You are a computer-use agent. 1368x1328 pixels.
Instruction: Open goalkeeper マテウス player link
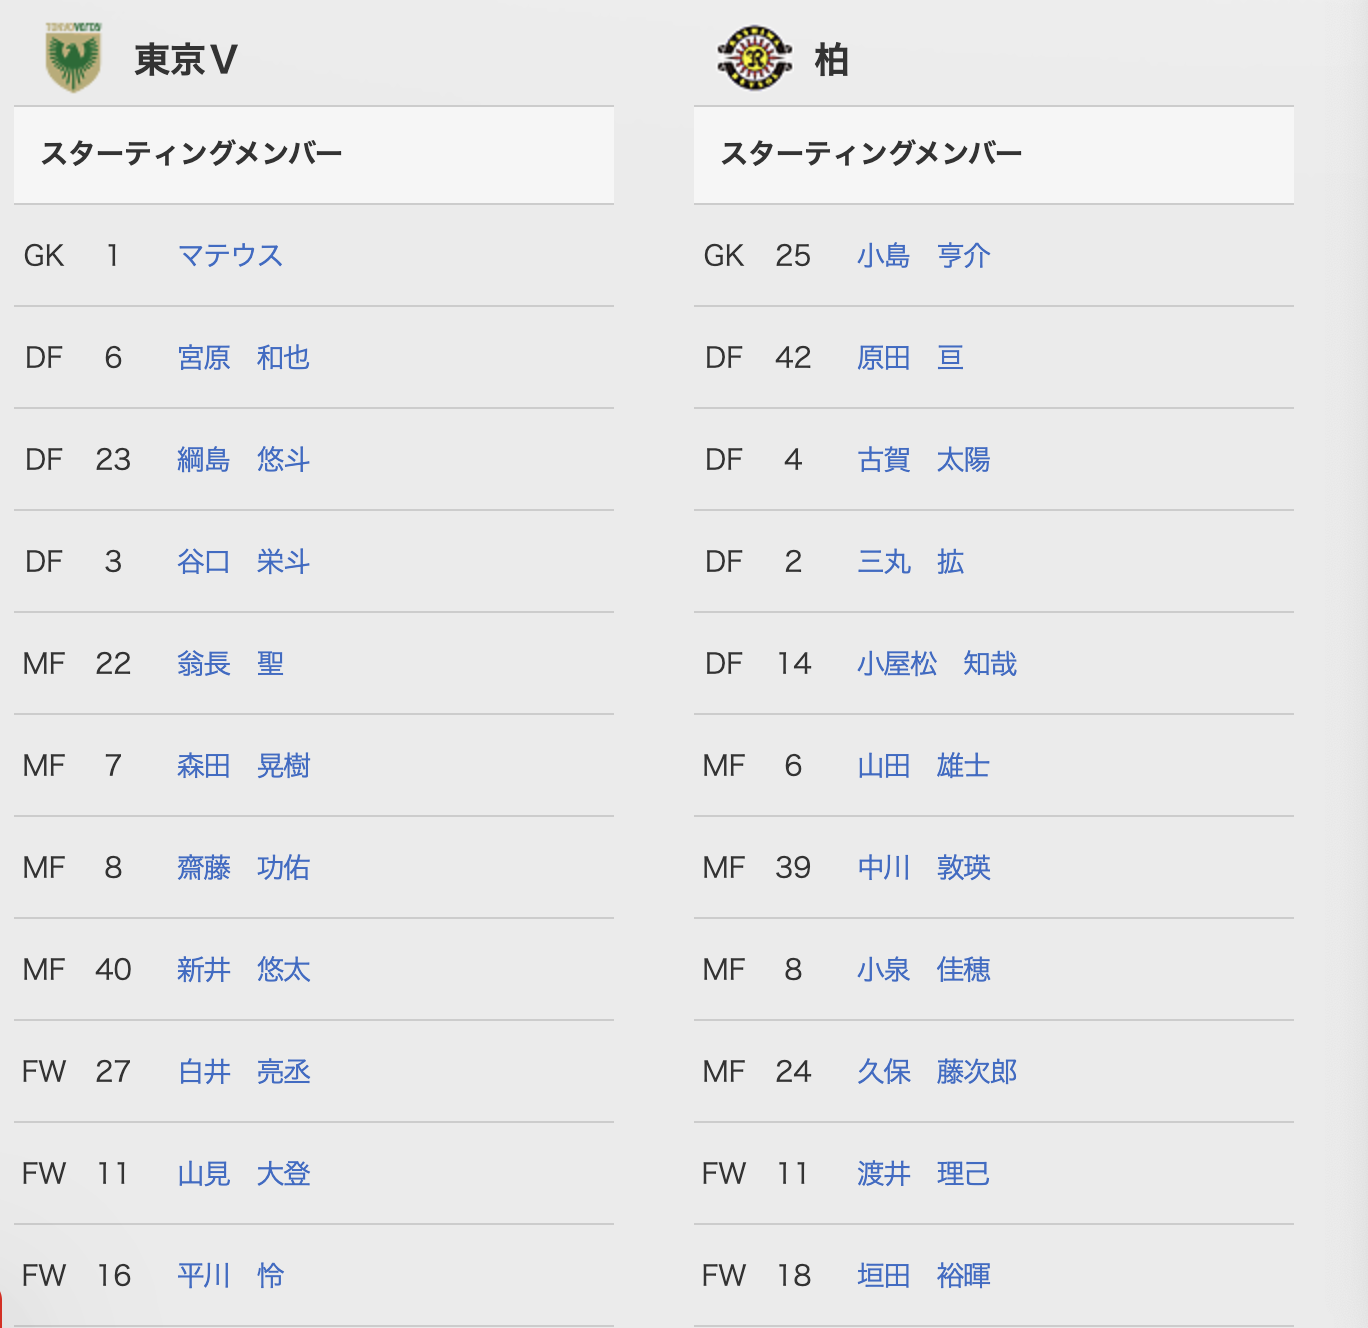230,255
